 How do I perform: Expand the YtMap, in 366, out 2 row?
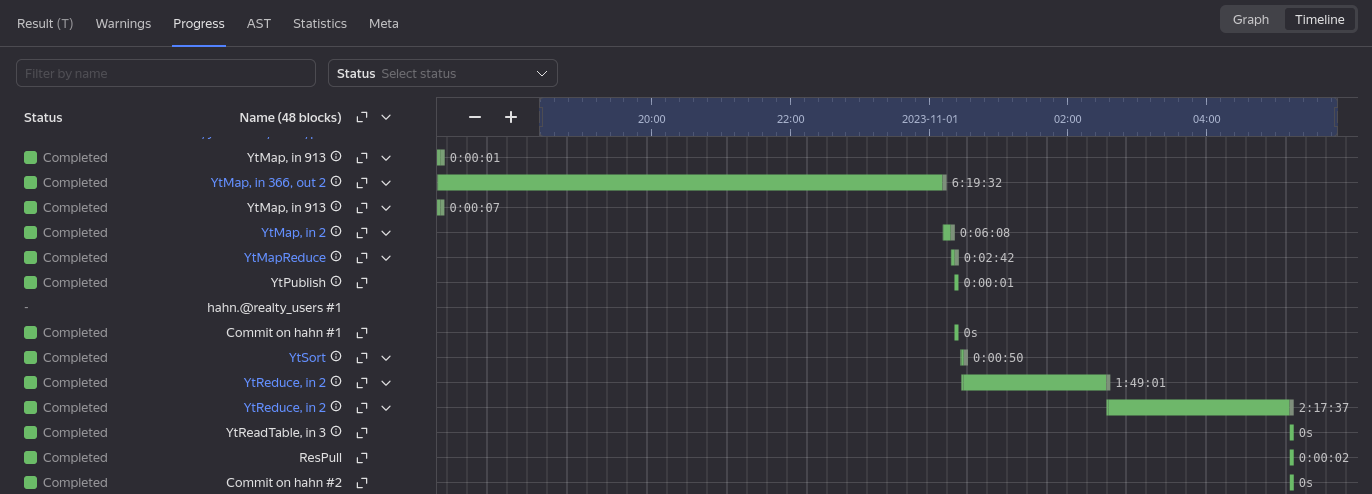click(386, 183)
